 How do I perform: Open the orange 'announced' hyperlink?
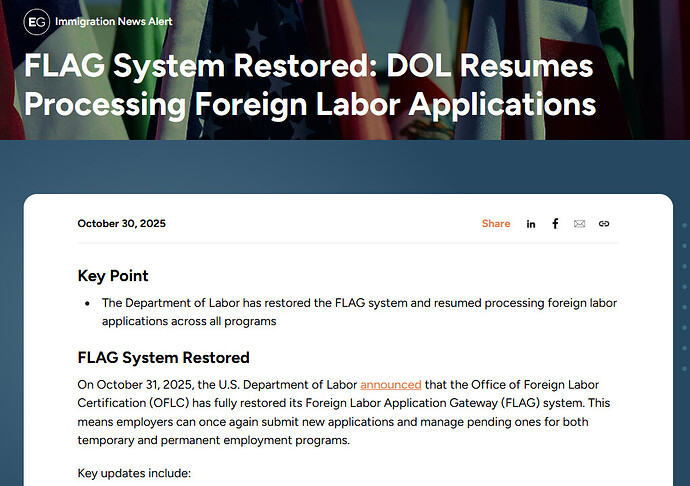point(391,384)
